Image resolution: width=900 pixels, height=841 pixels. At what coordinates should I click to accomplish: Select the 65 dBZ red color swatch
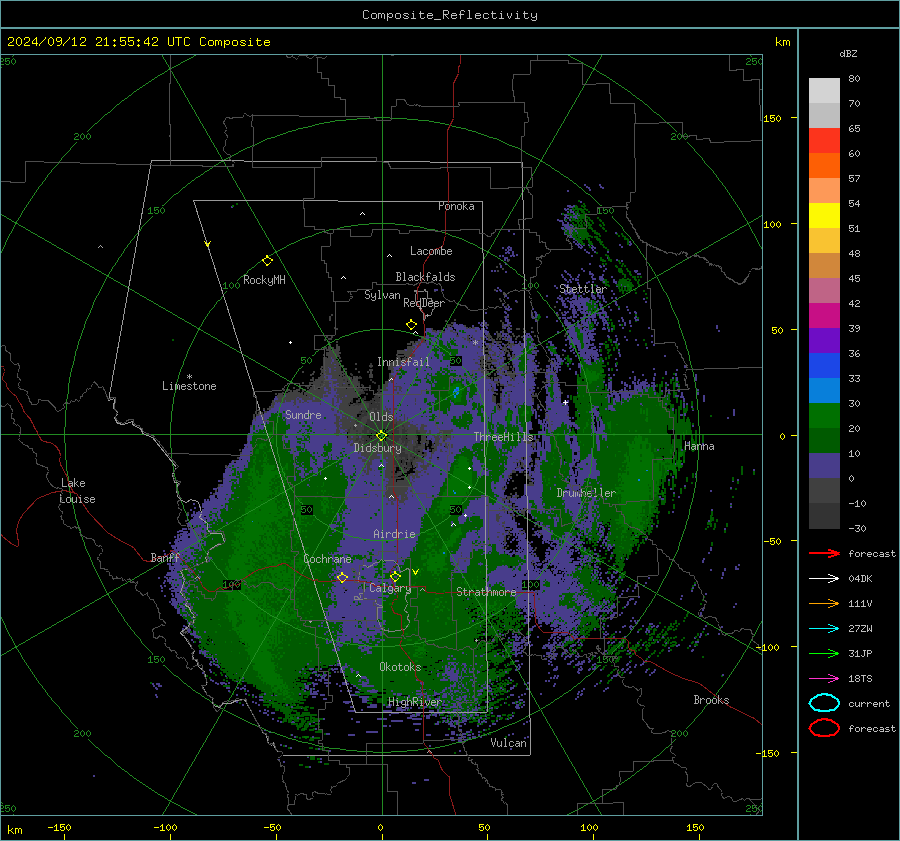[824, 140]
